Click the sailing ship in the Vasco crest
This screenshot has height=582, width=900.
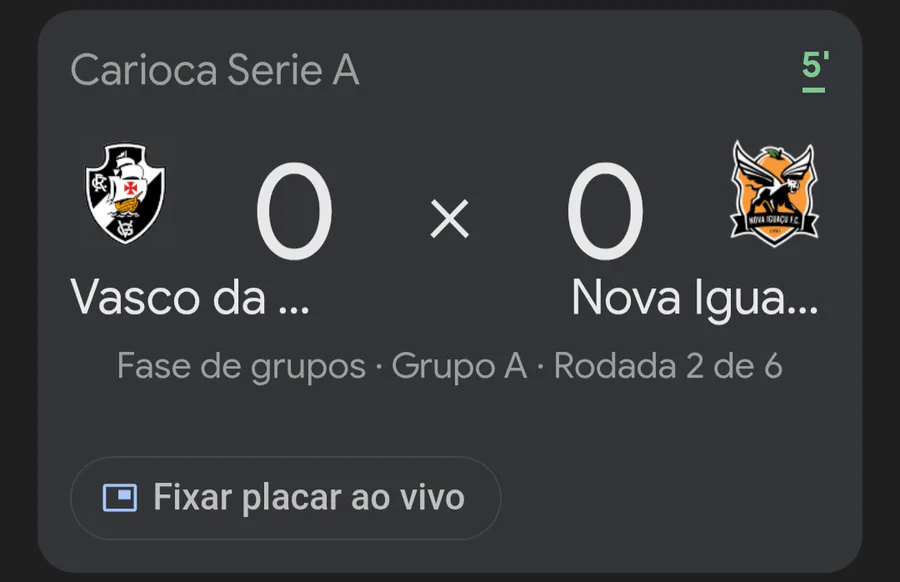point(127,180)
